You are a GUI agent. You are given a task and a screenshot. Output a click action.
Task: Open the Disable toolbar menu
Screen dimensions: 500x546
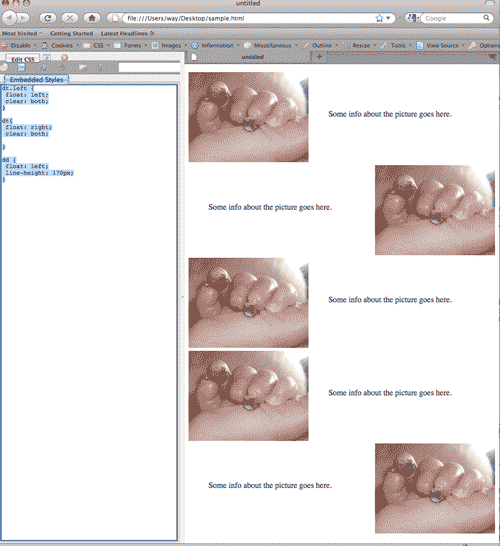pos(19,45)
